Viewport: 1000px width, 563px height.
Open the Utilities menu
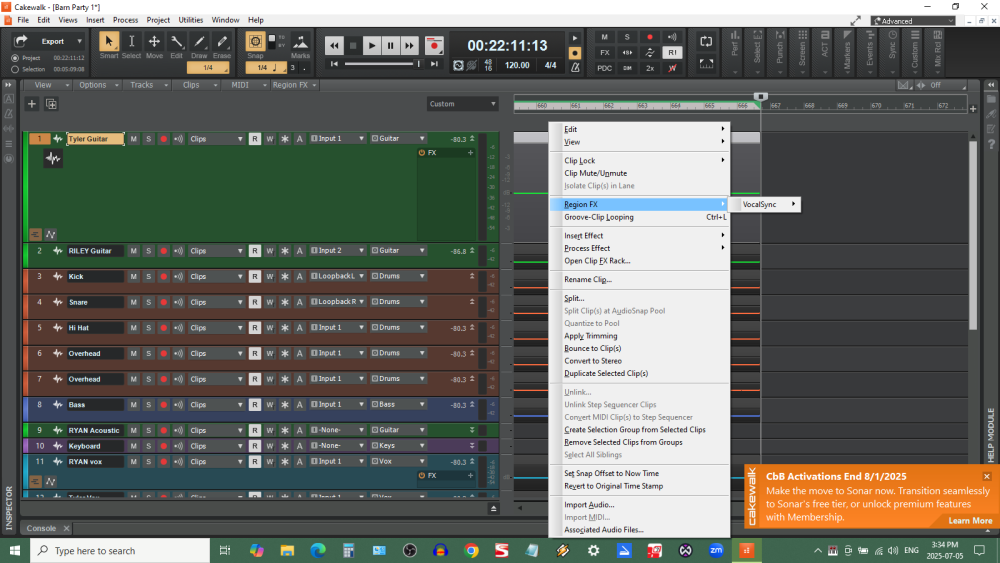coord(191,20)
